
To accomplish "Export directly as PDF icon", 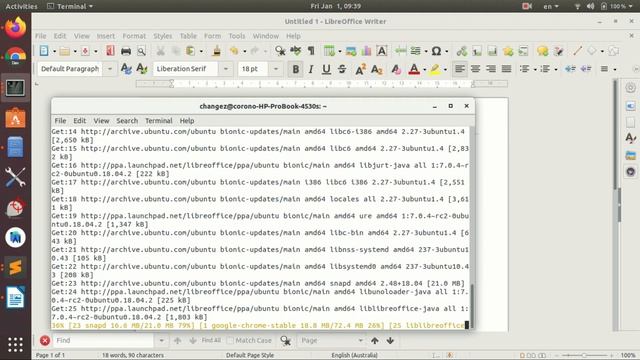I will (110, 51).
